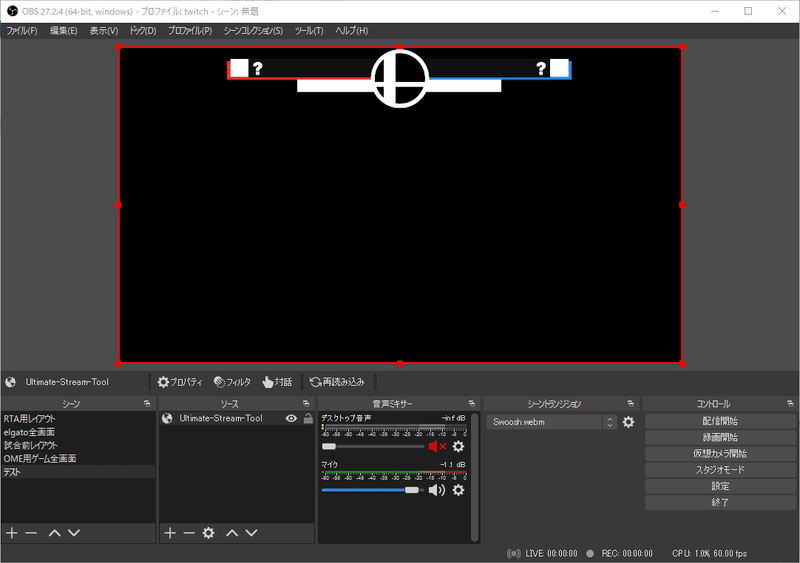Open the 表示(V) menu

tap(104, 31)
